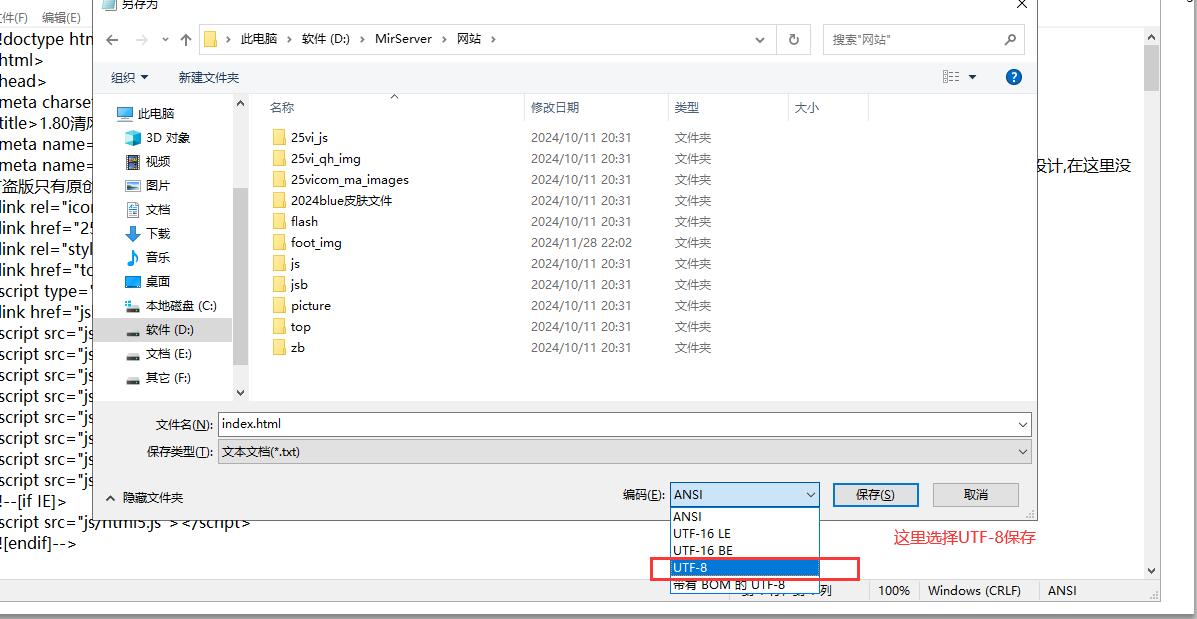Select the picture folder
This screenshot has width=1197, height=619.
click(x=311, y=305)
